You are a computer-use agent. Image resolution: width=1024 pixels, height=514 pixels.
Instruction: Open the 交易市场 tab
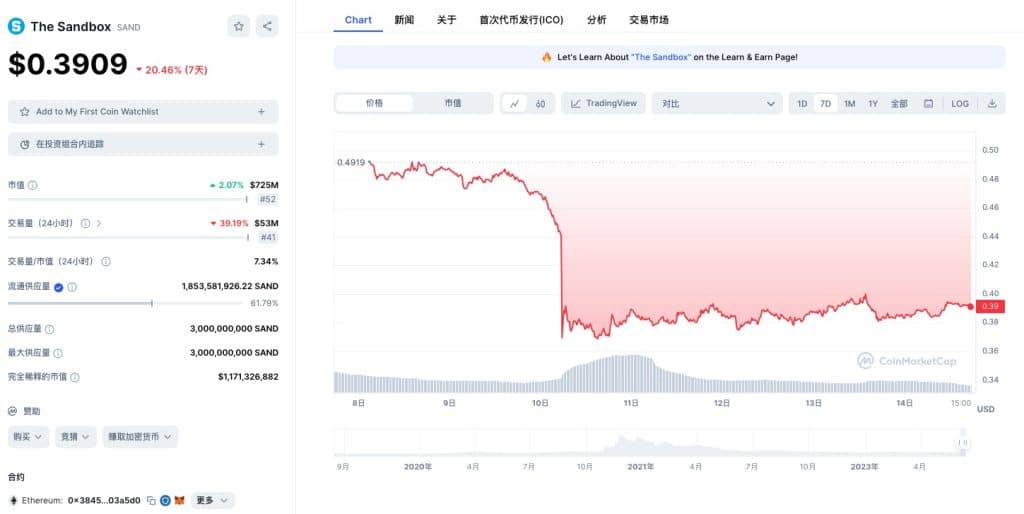649,19
